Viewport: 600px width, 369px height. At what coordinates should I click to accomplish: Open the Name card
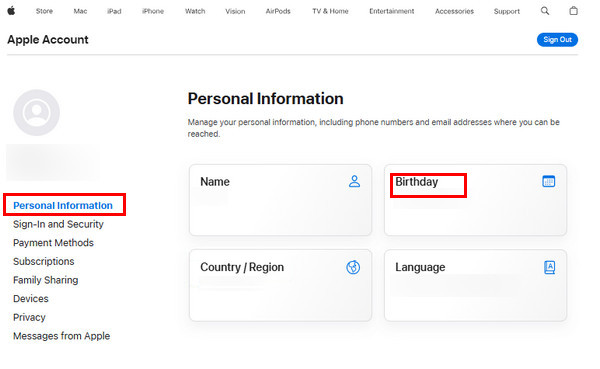click(x=280, y=200)
